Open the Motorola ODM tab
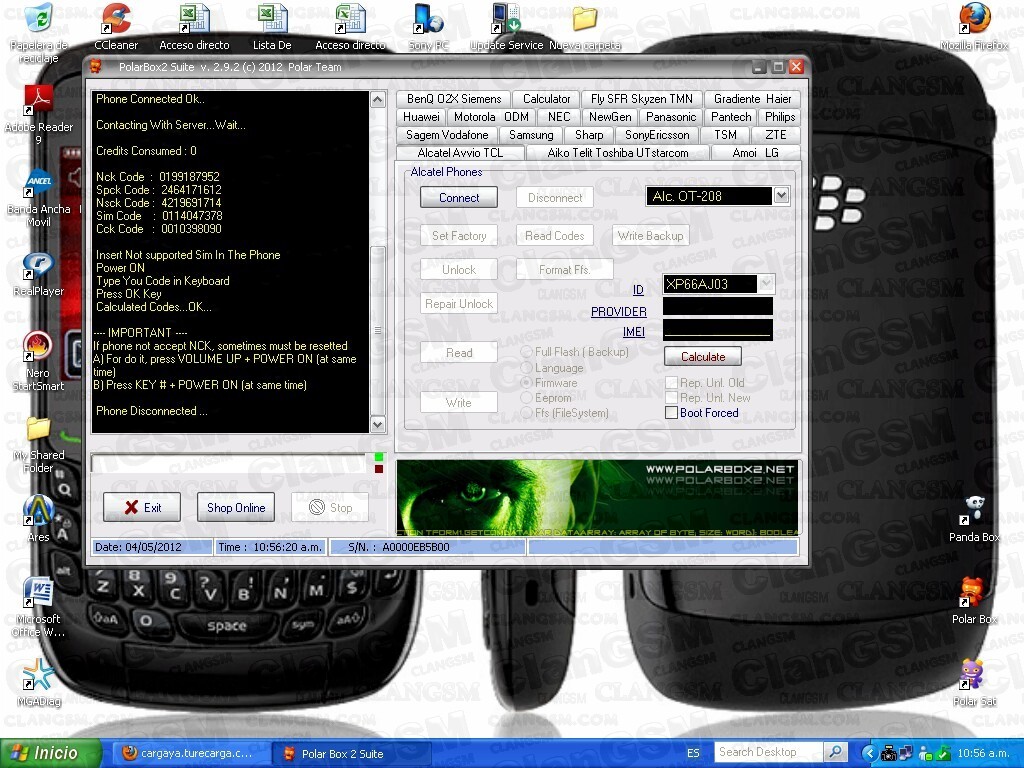Image resolution: width=1024 pixels, height=768 pixels. [x=491, y=117]
